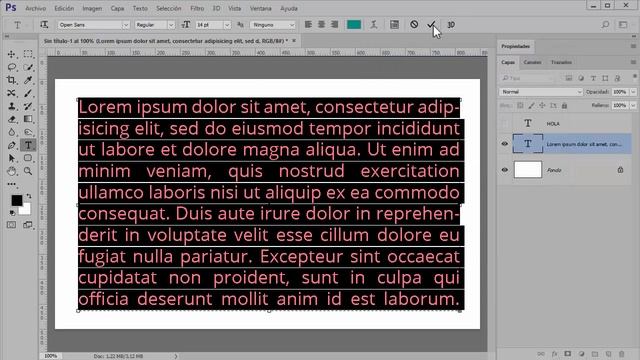Screen dimensions: 640x360
Task: Select the Eraser tool
Action: (11, 119)
